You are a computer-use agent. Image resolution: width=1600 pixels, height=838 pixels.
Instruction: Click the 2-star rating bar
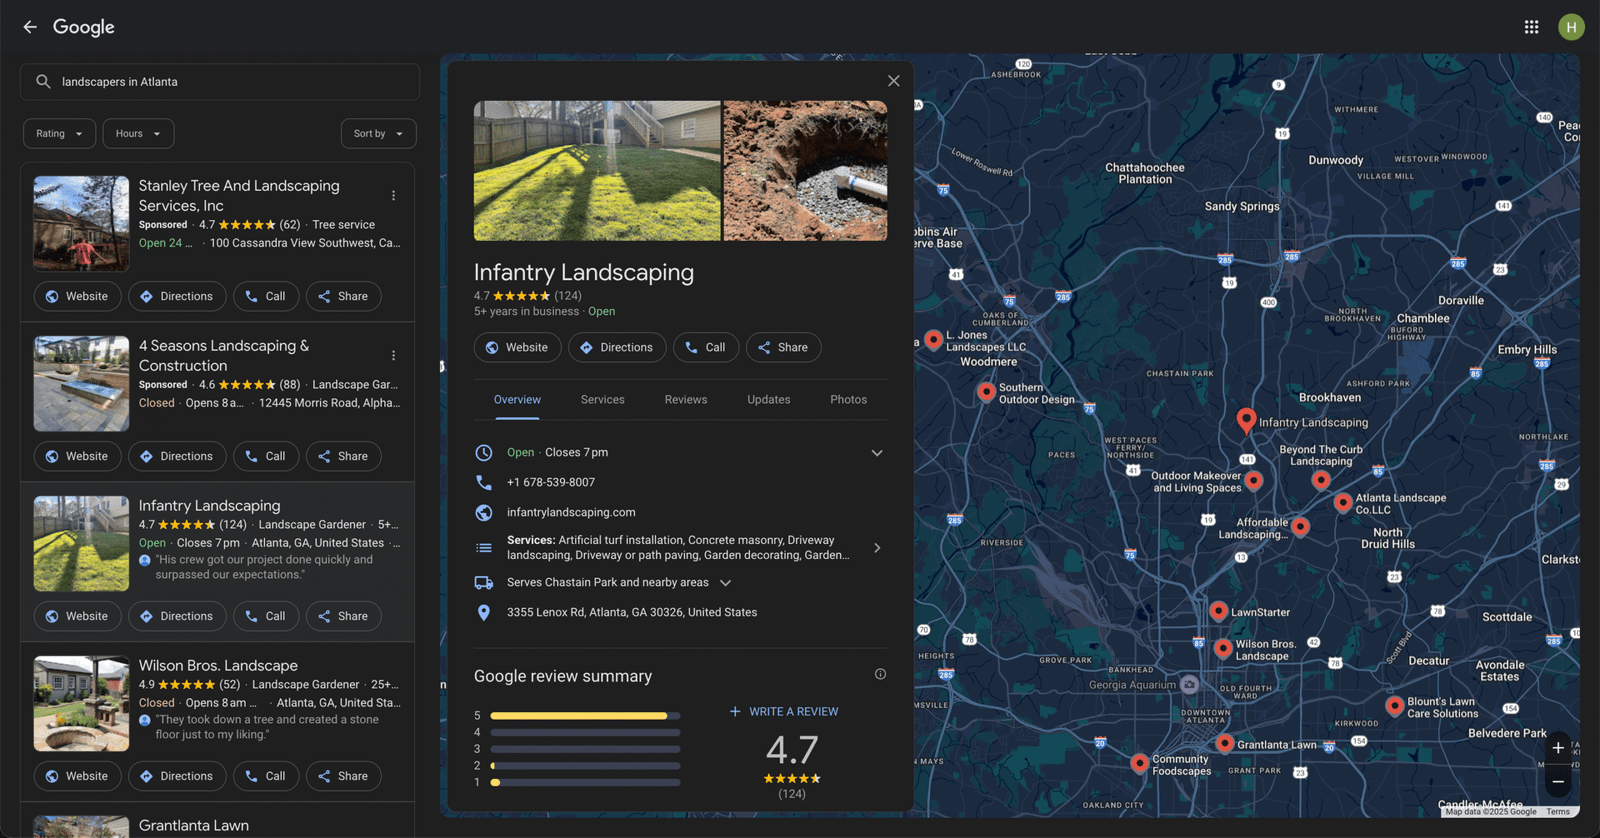(585, 766)
